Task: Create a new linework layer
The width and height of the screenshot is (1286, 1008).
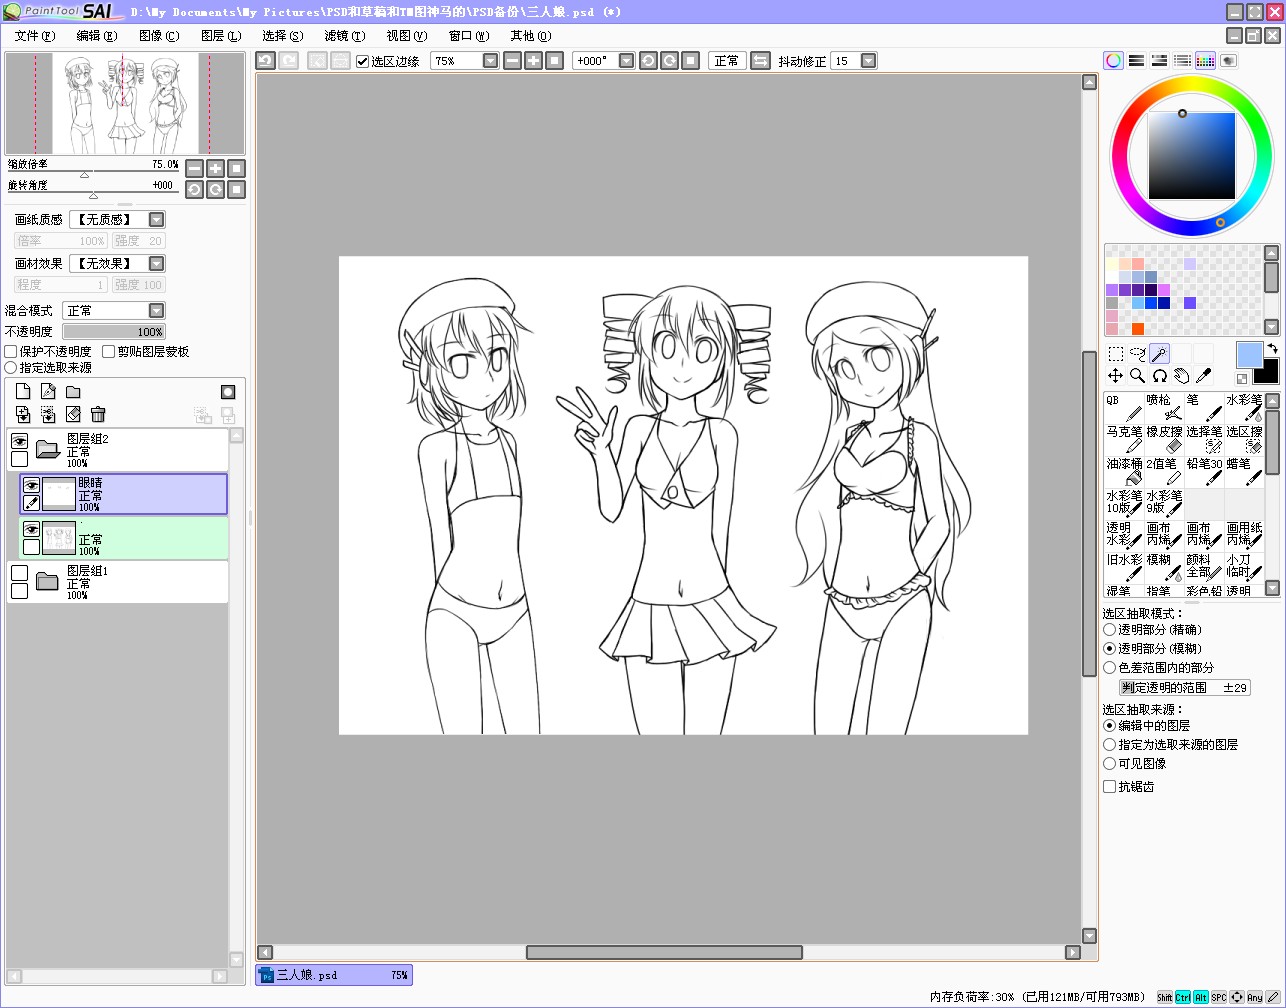Action: click(x=48, y=392)
